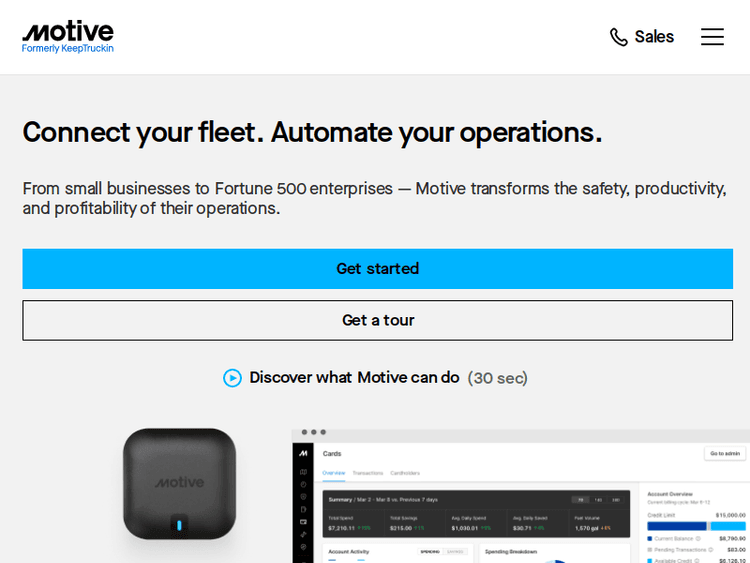Viewport: 750px width, 563px height.
Task: Click the black Motive device image
Action: 179,484
